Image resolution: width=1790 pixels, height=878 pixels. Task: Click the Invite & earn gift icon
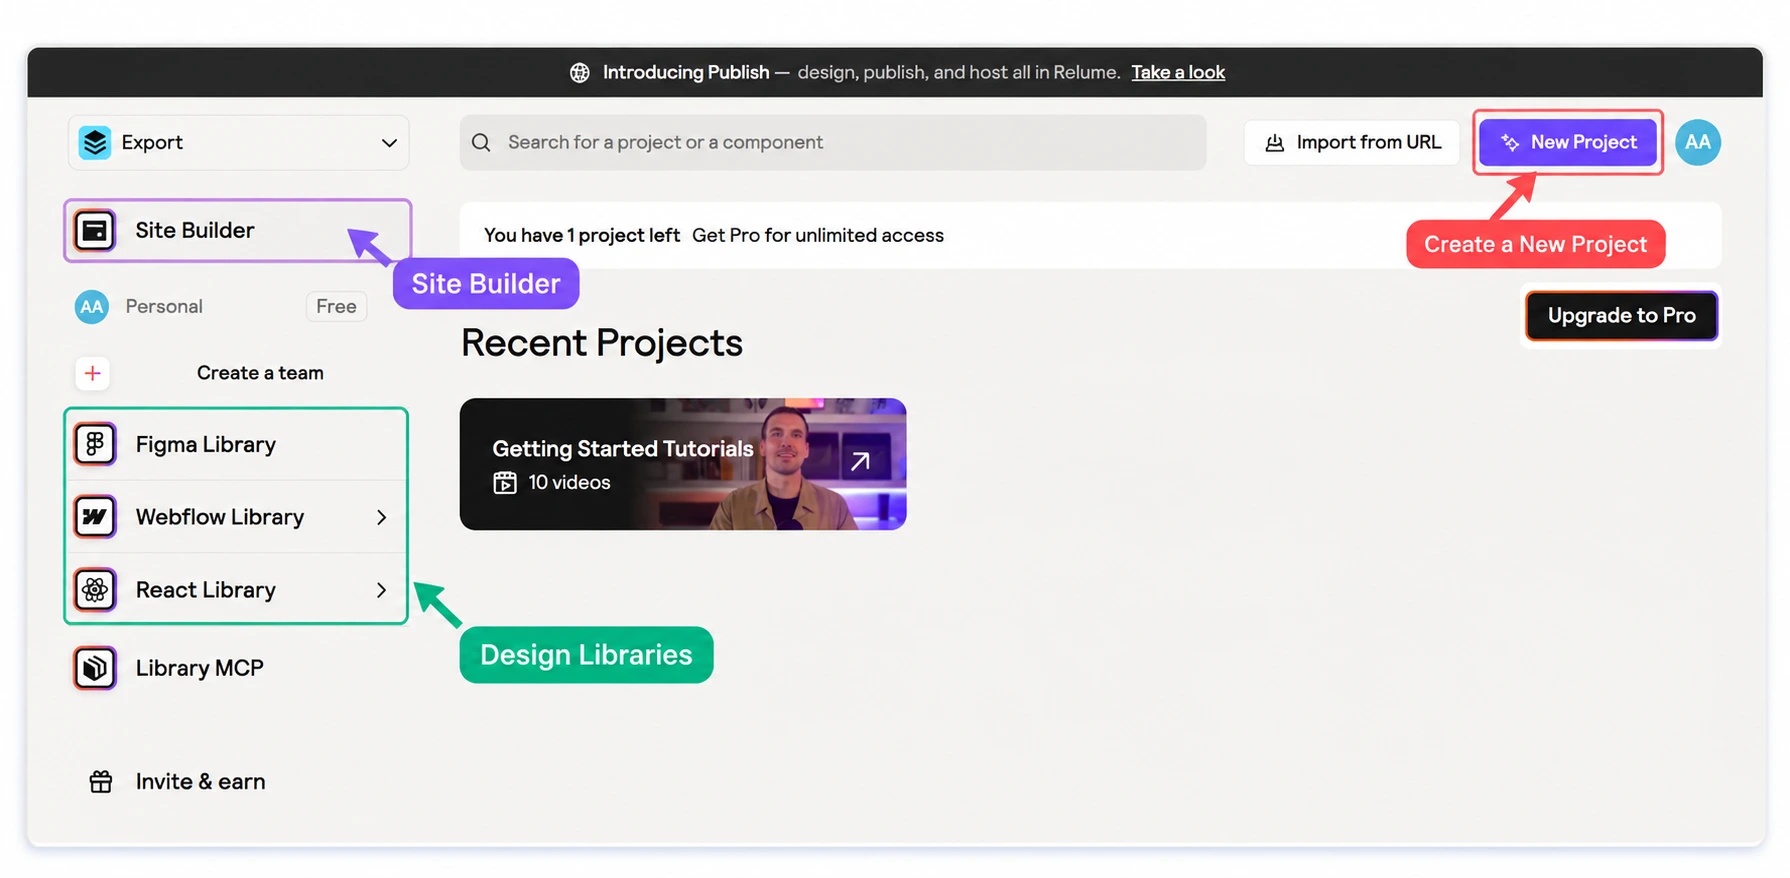click(x=101, y=782)
